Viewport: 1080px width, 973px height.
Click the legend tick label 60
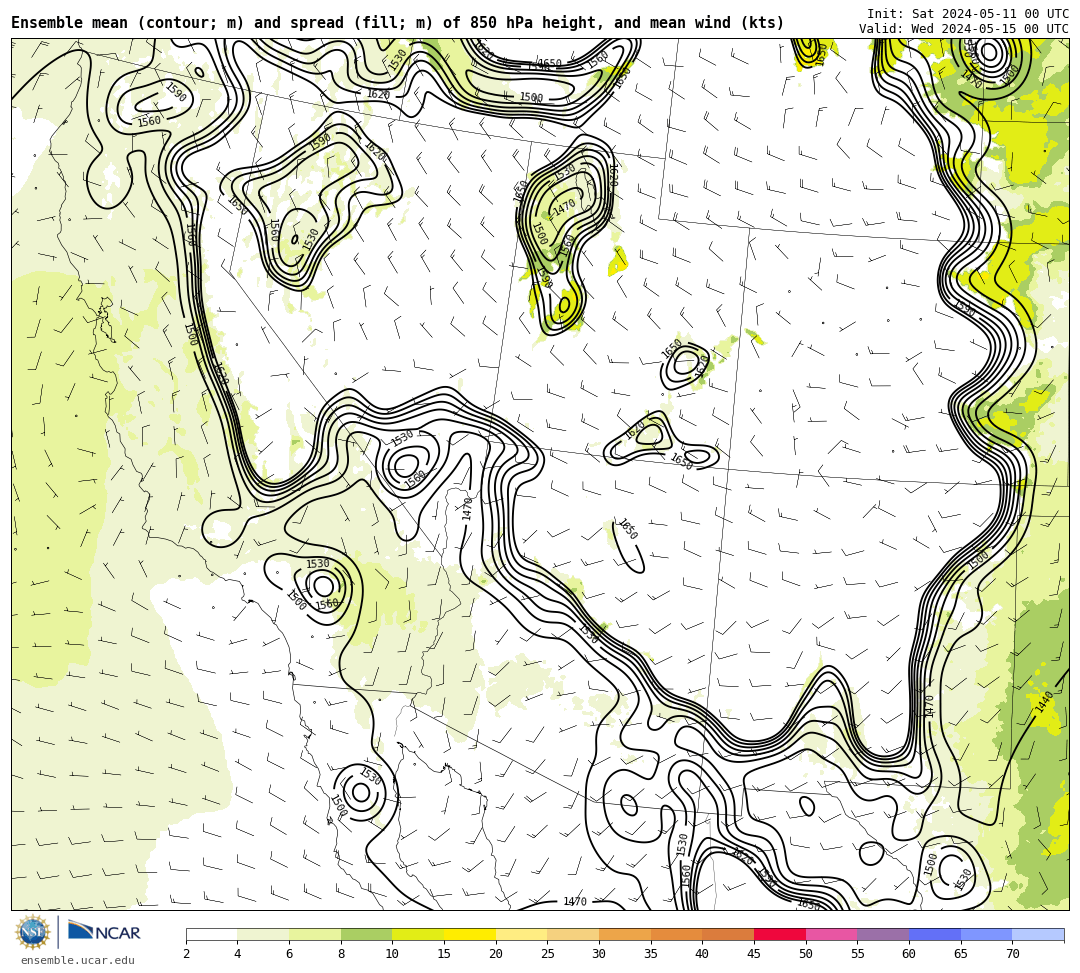tap(909, 954)
